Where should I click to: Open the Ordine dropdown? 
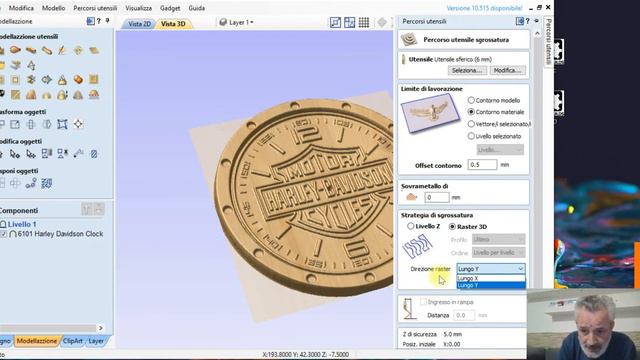coord(498,253)
